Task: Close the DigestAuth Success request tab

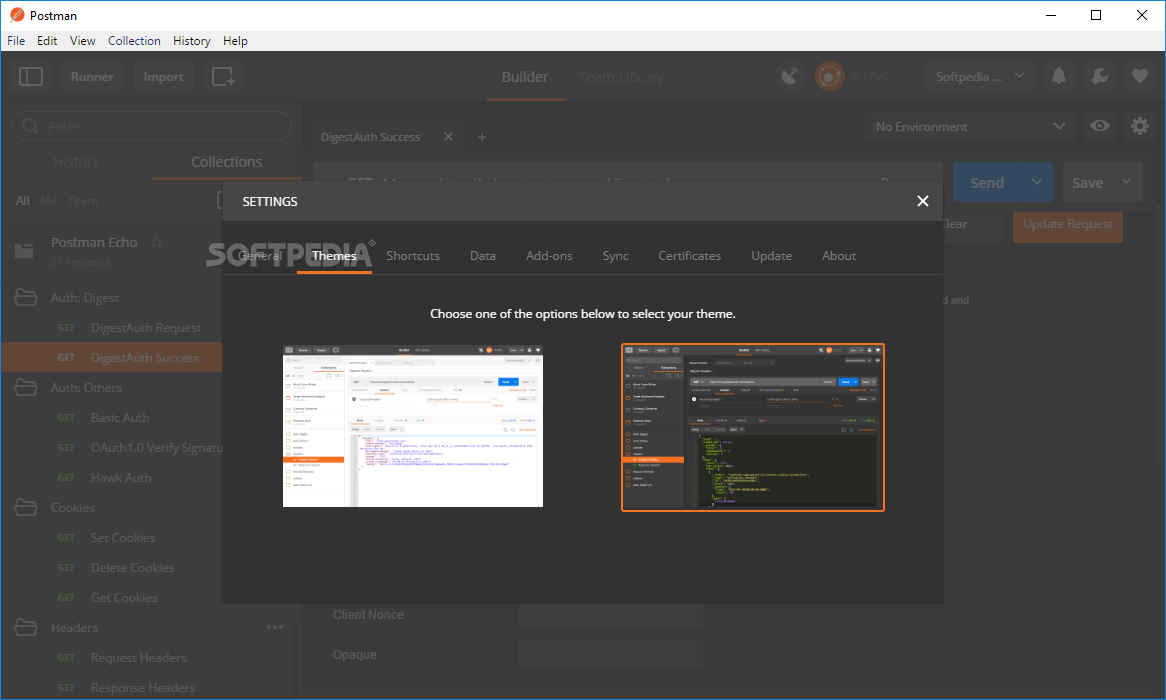Action: point(448,137)
